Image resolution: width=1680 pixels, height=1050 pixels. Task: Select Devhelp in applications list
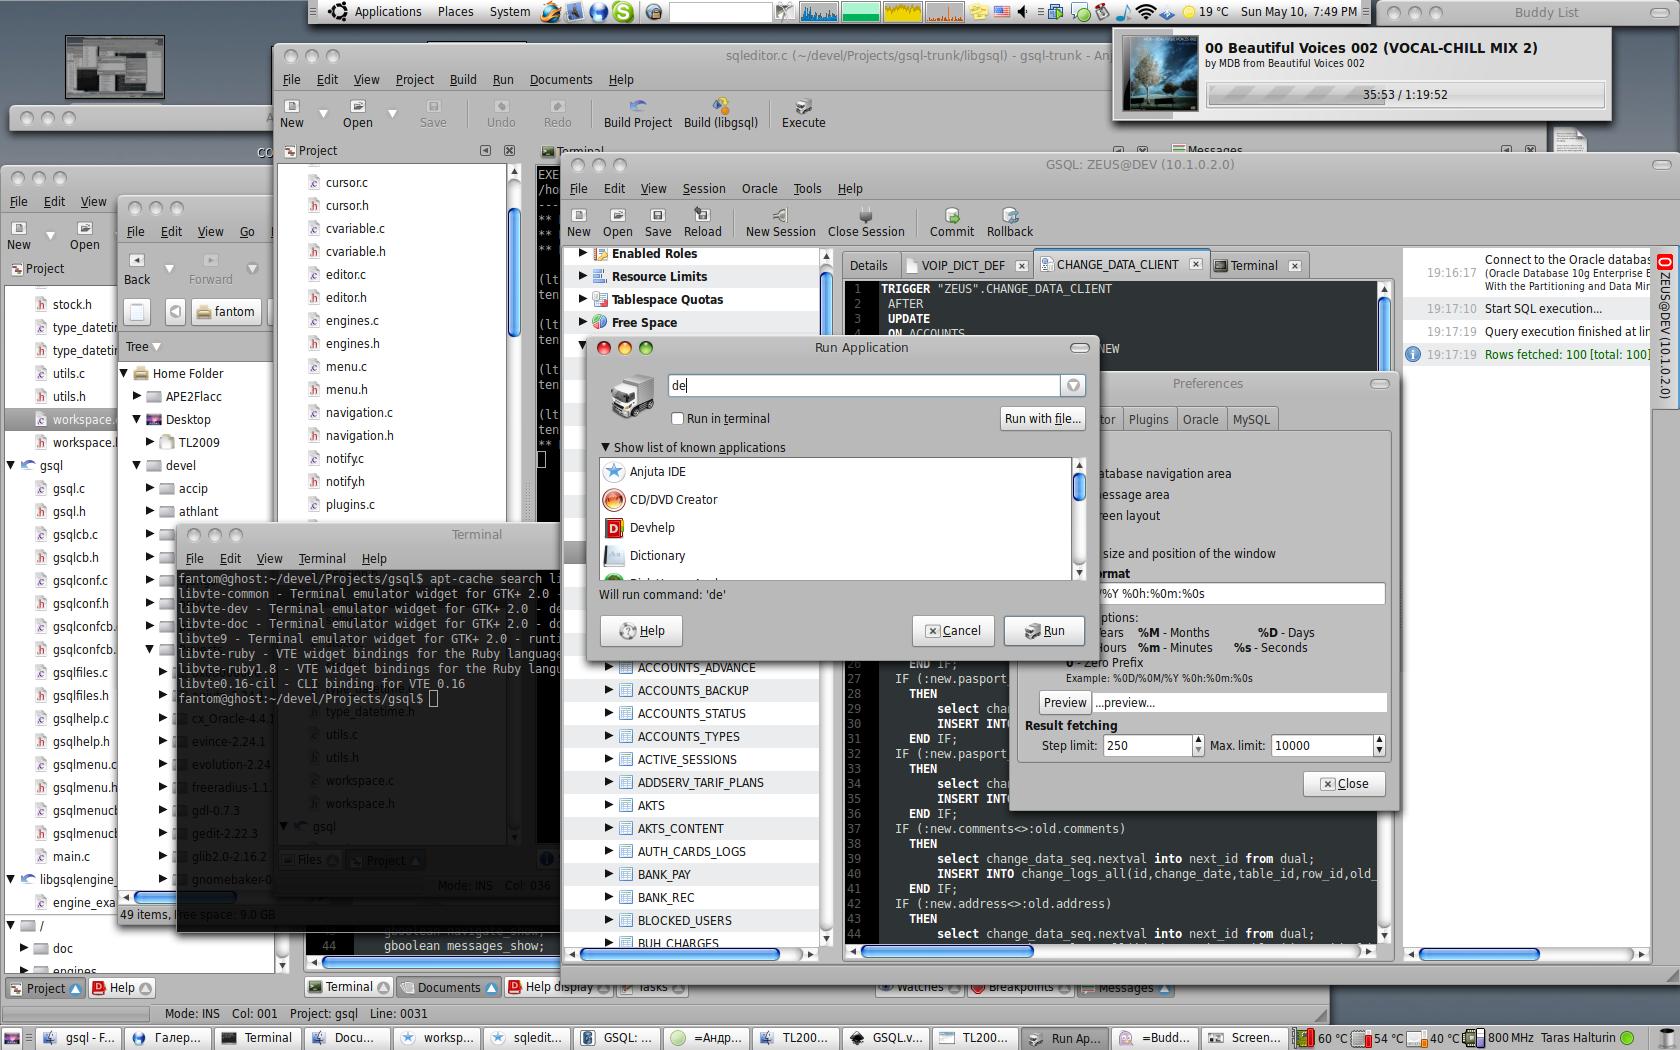click(x=835, y=528)
